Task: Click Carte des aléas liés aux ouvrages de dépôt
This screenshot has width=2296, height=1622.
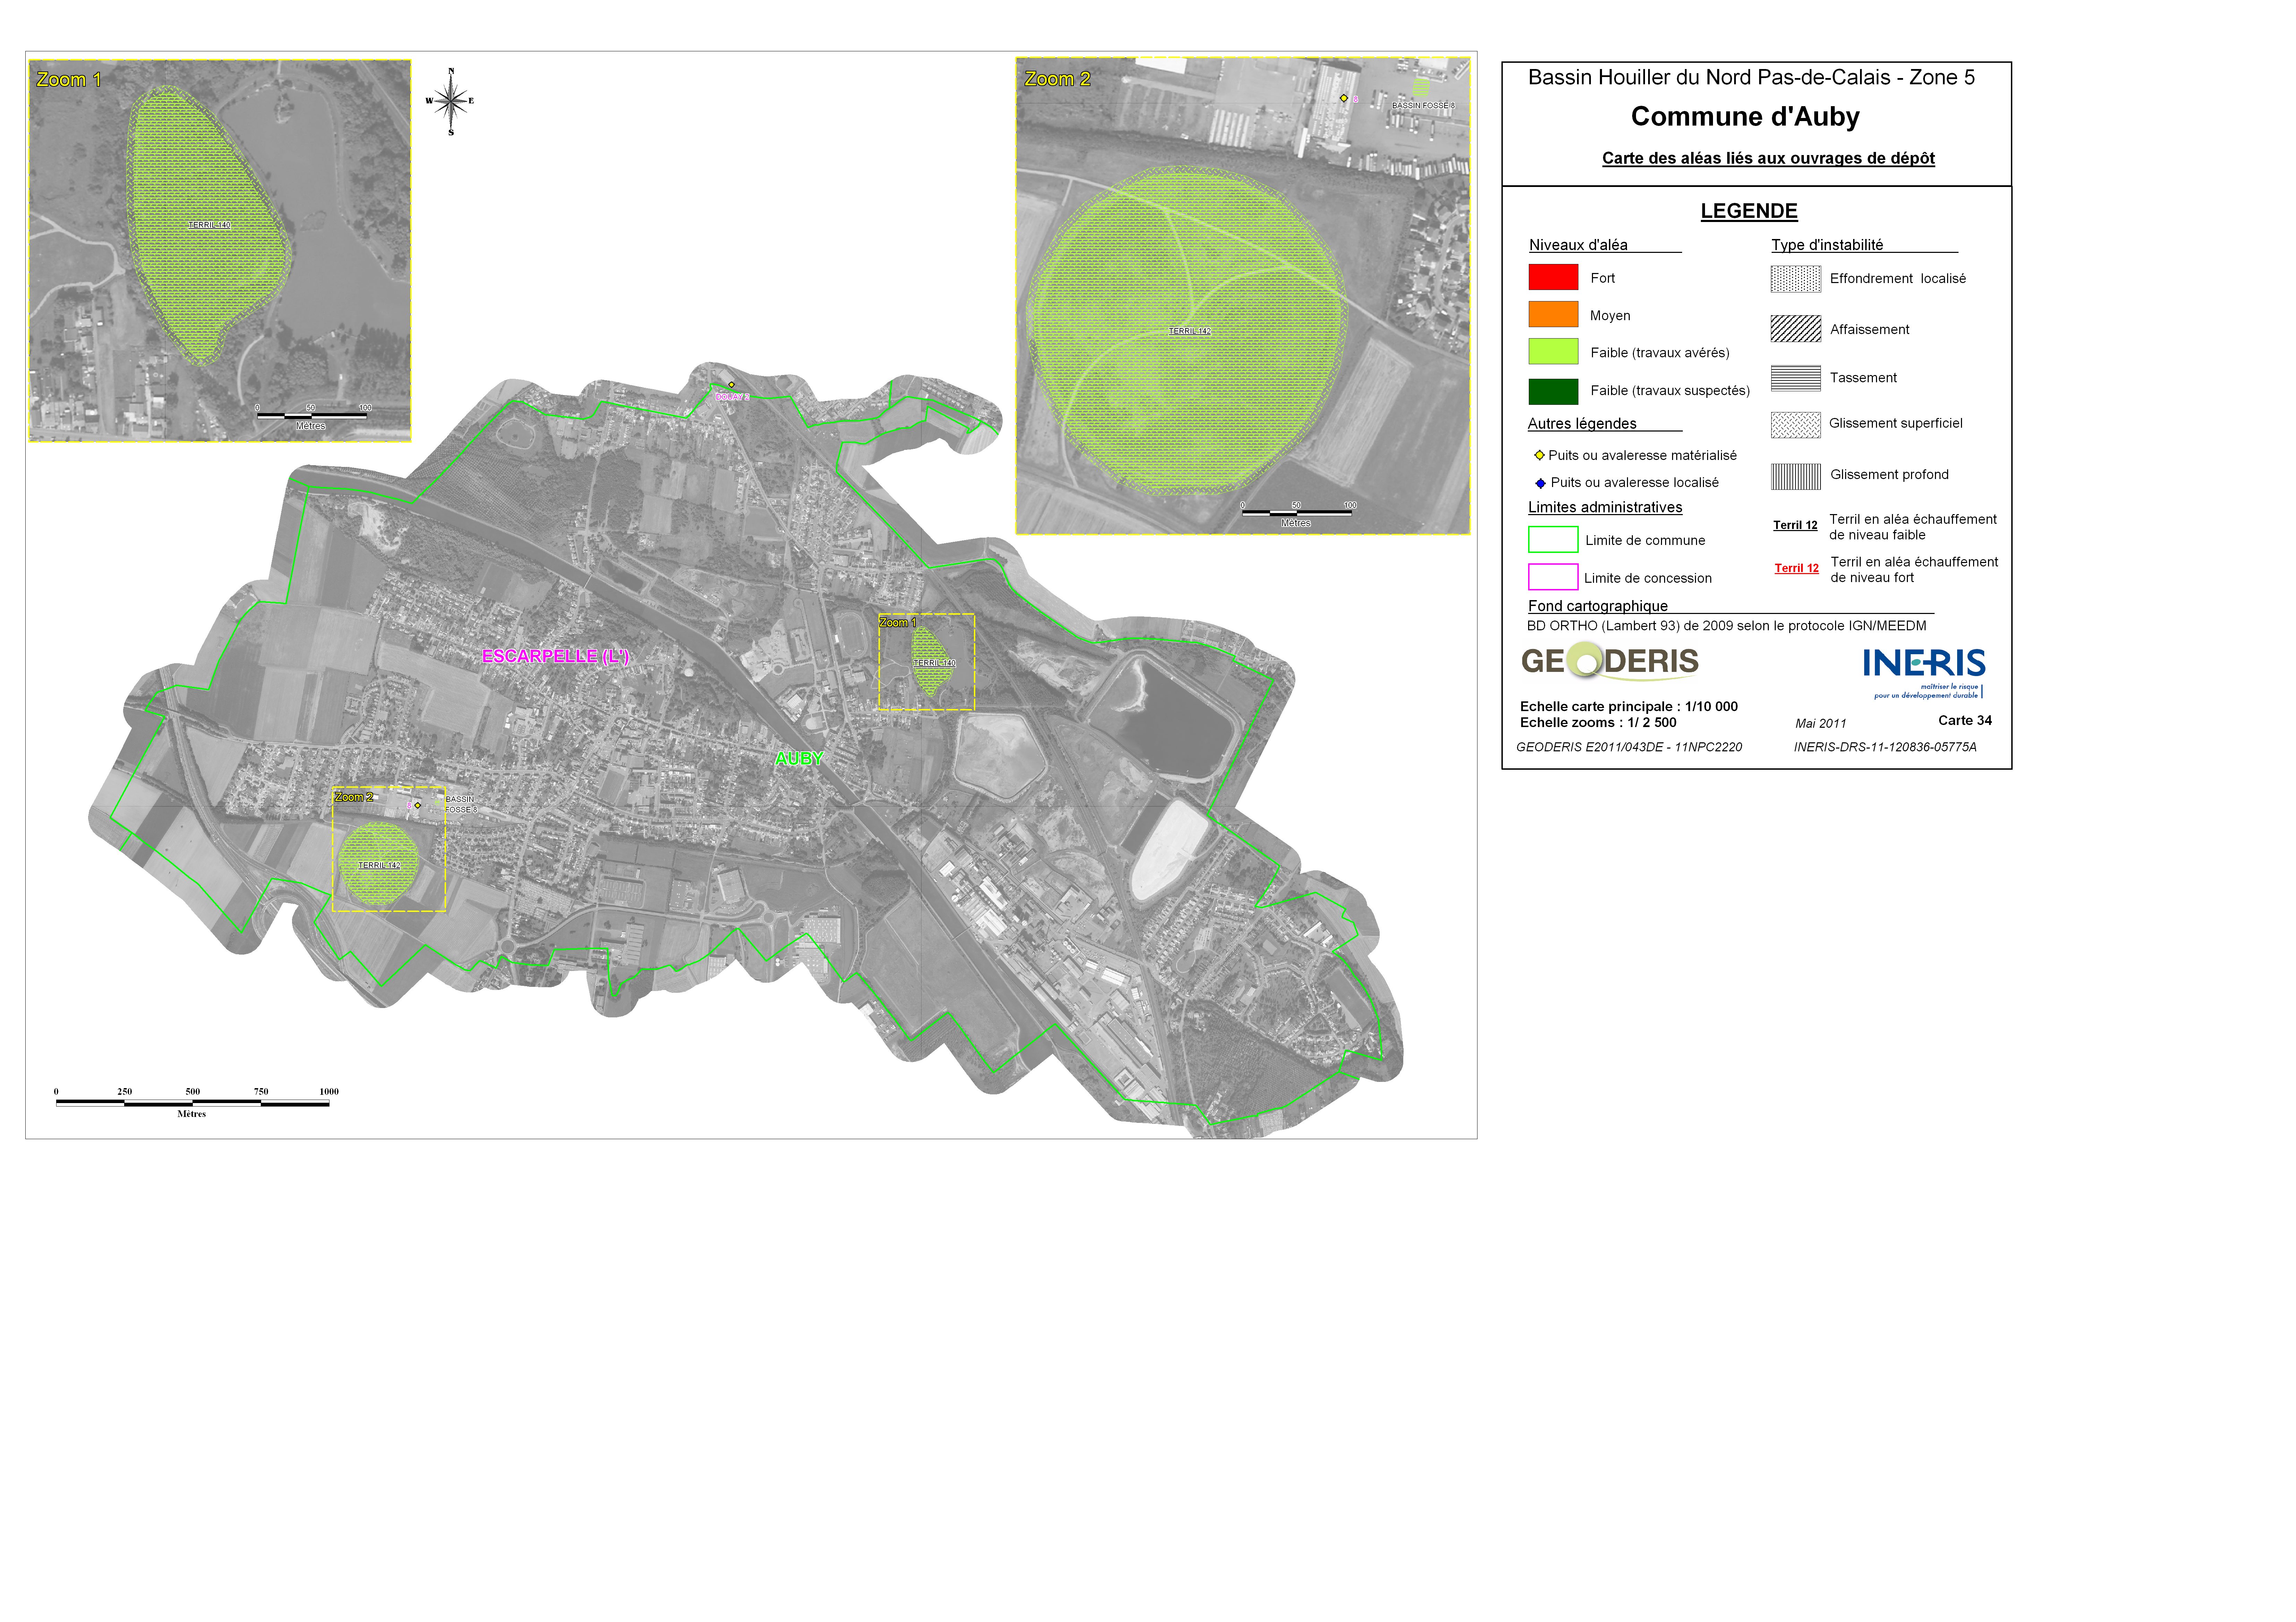Action: point(1768,158)
